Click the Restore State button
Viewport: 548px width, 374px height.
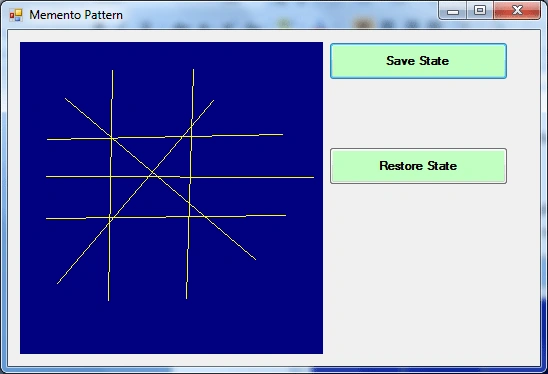click(x=418, y=166)
